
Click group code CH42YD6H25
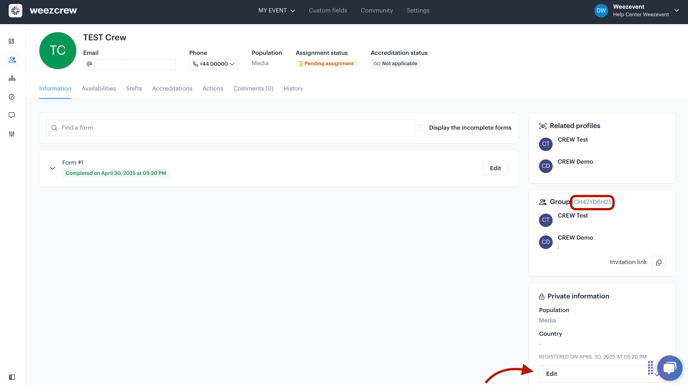592,202
